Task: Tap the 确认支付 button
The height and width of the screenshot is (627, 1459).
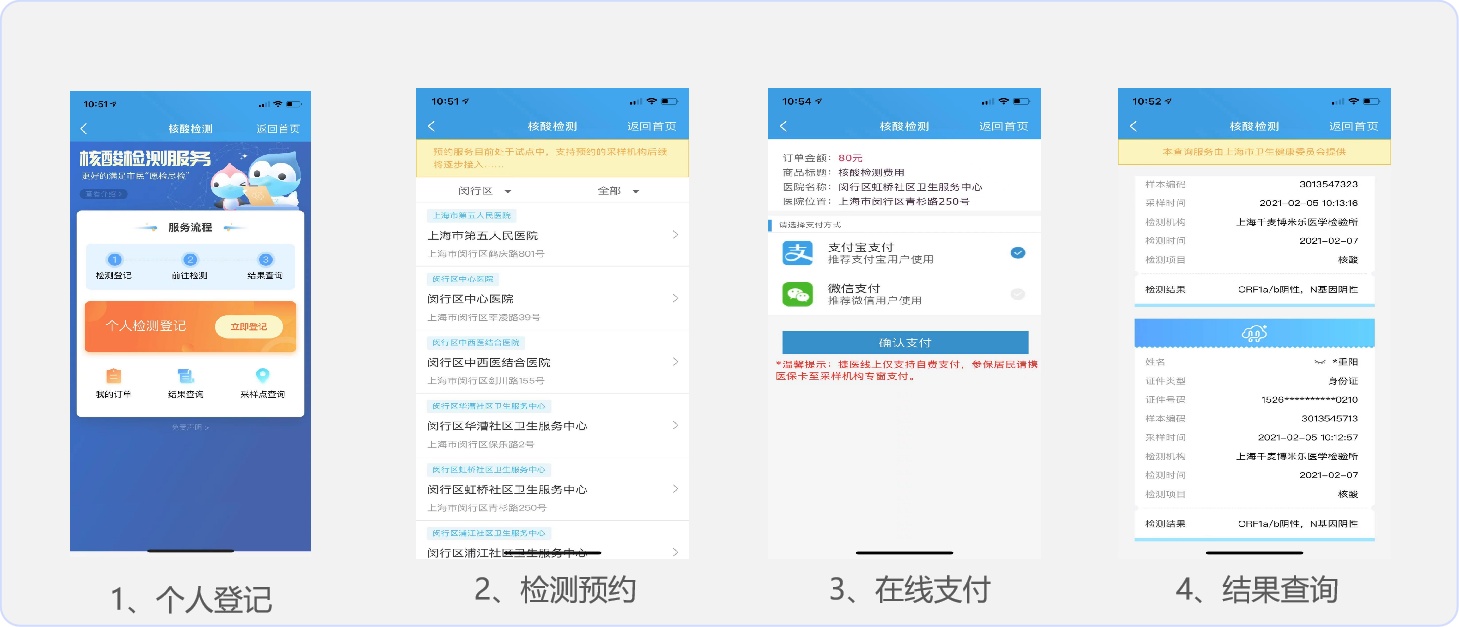Action: click(x=905, y=342)
